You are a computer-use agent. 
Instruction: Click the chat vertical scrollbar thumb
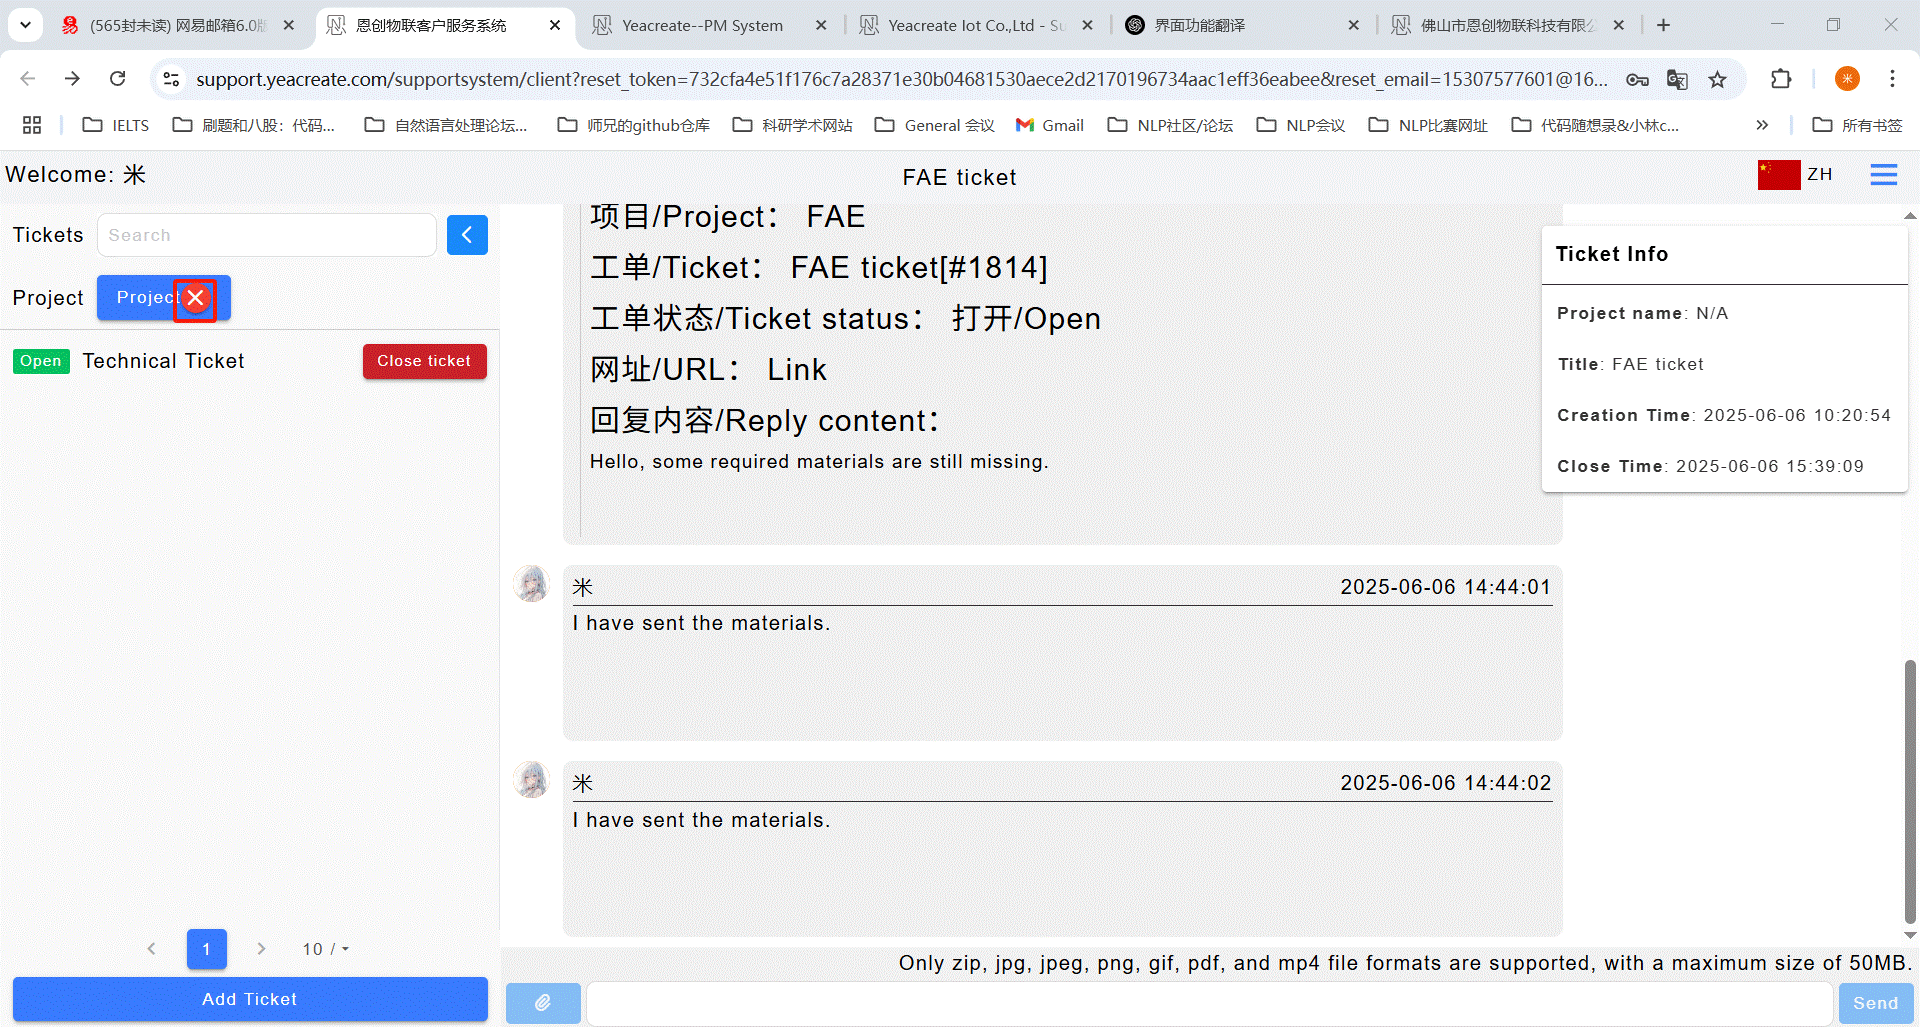[x=1910, y=790]
